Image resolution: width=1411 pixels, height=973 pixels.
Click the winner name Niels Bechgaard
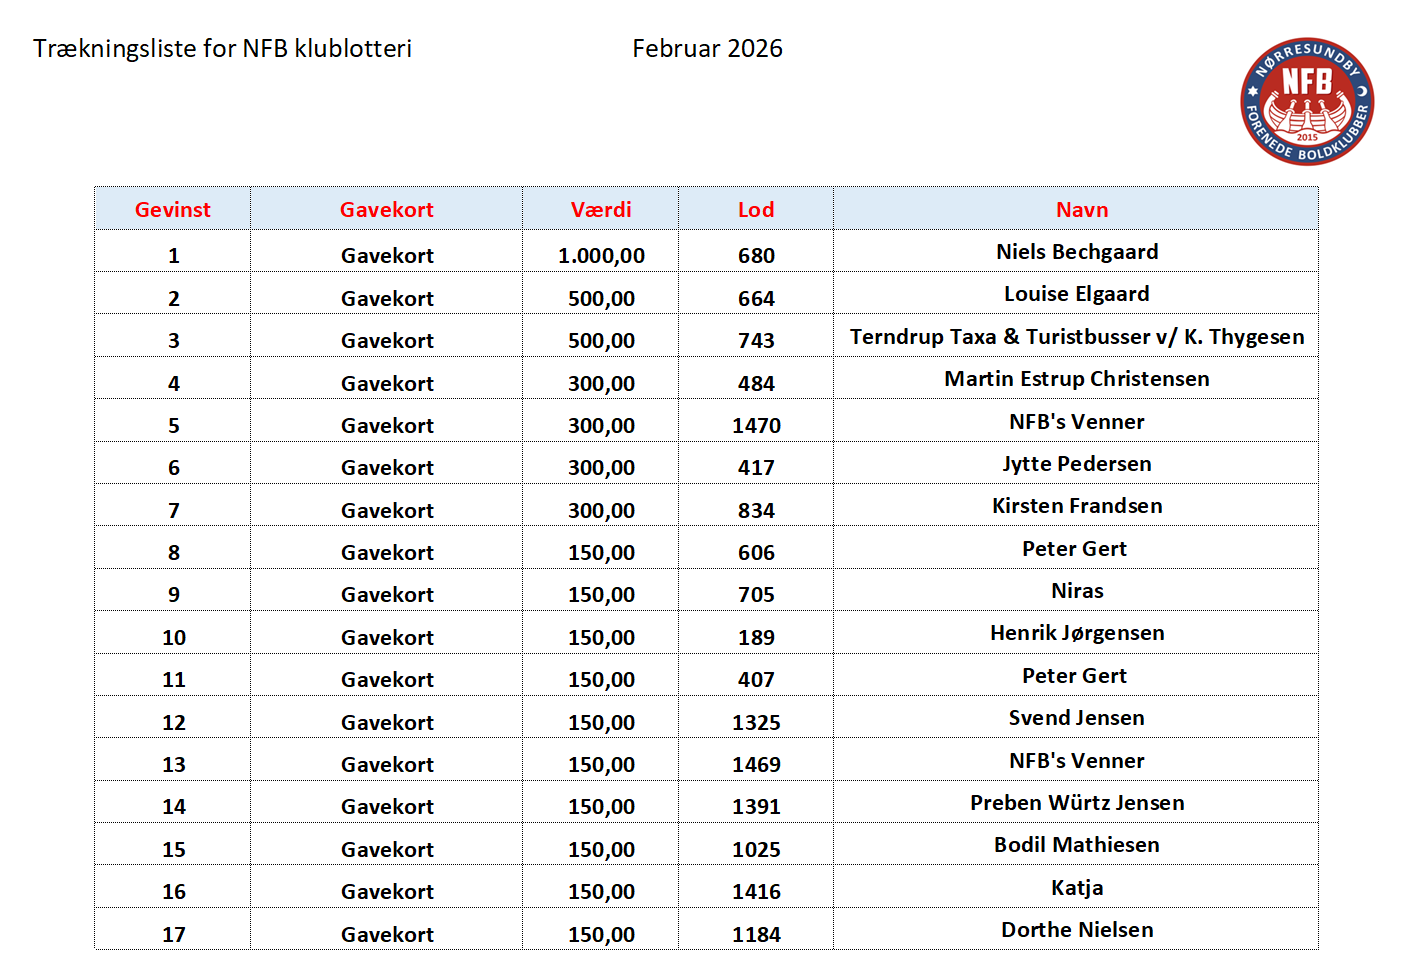[1076, 252]
